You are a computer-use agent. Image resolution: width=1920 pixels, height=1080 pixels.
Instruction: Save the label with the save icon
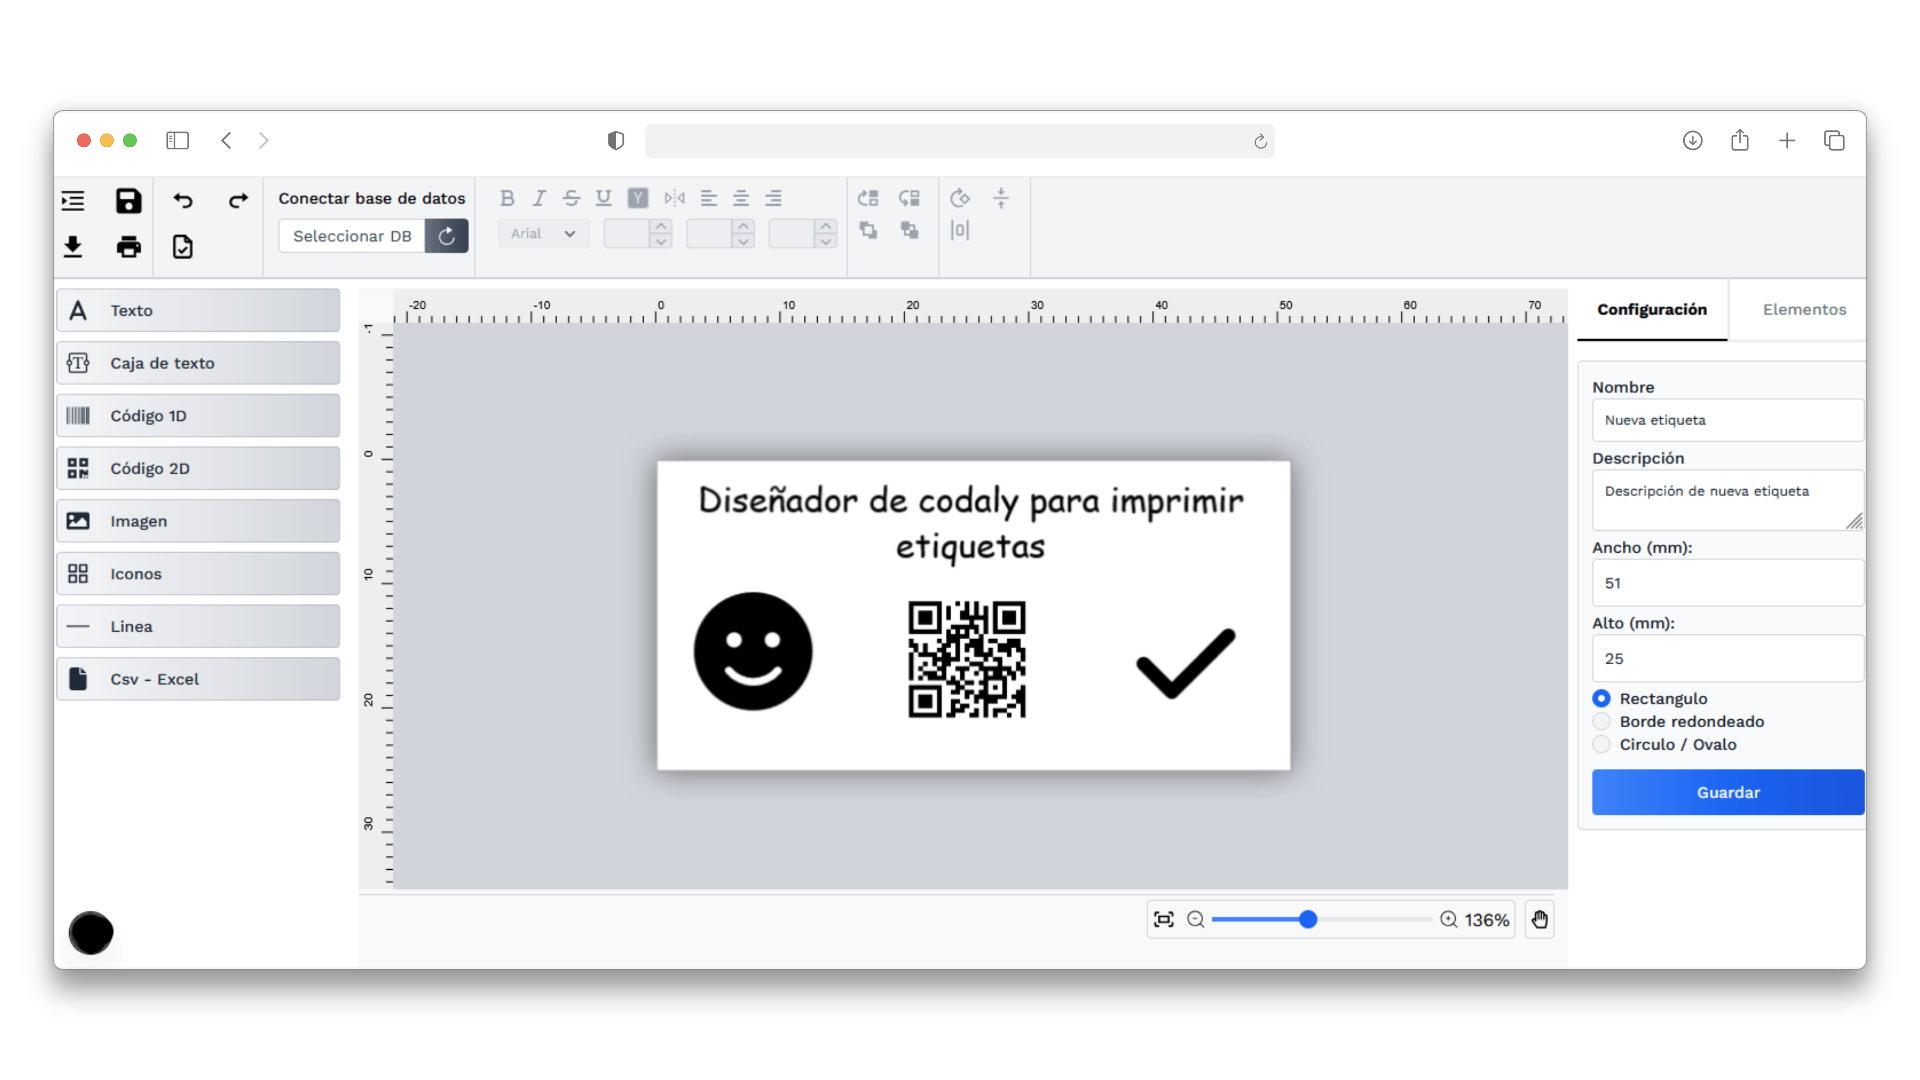[x=128, y=201]
